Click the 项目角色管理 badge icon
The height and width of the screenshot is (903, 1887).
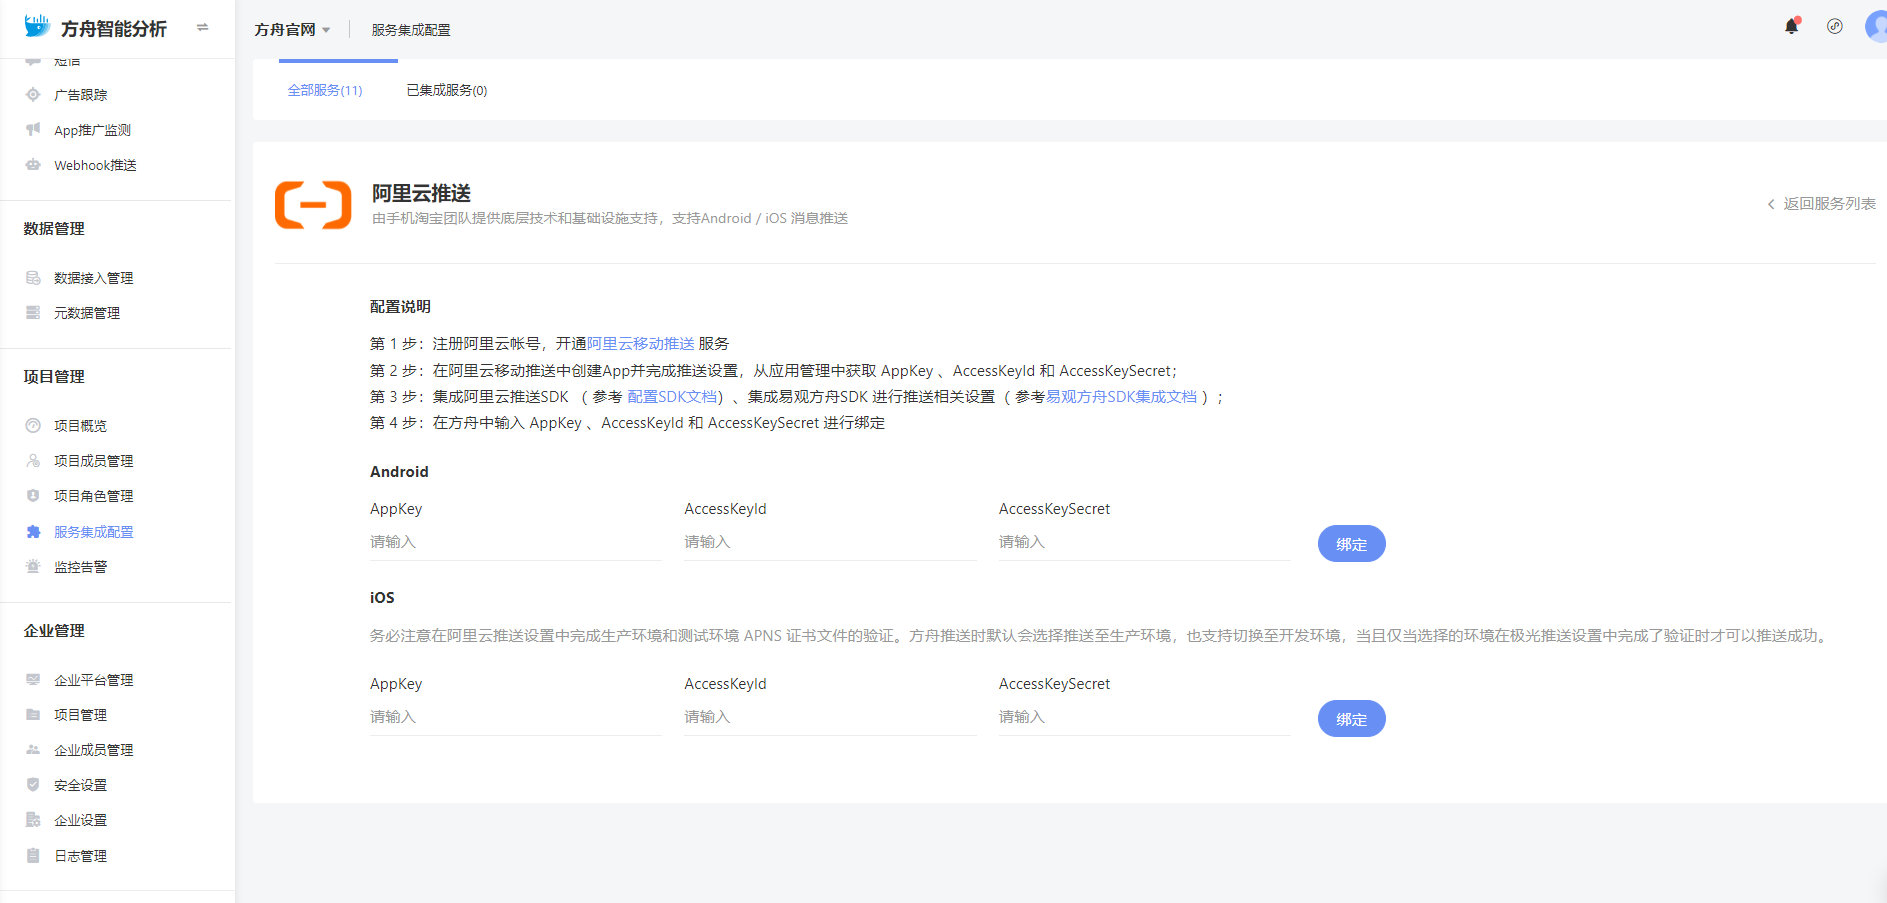[33, 496]
